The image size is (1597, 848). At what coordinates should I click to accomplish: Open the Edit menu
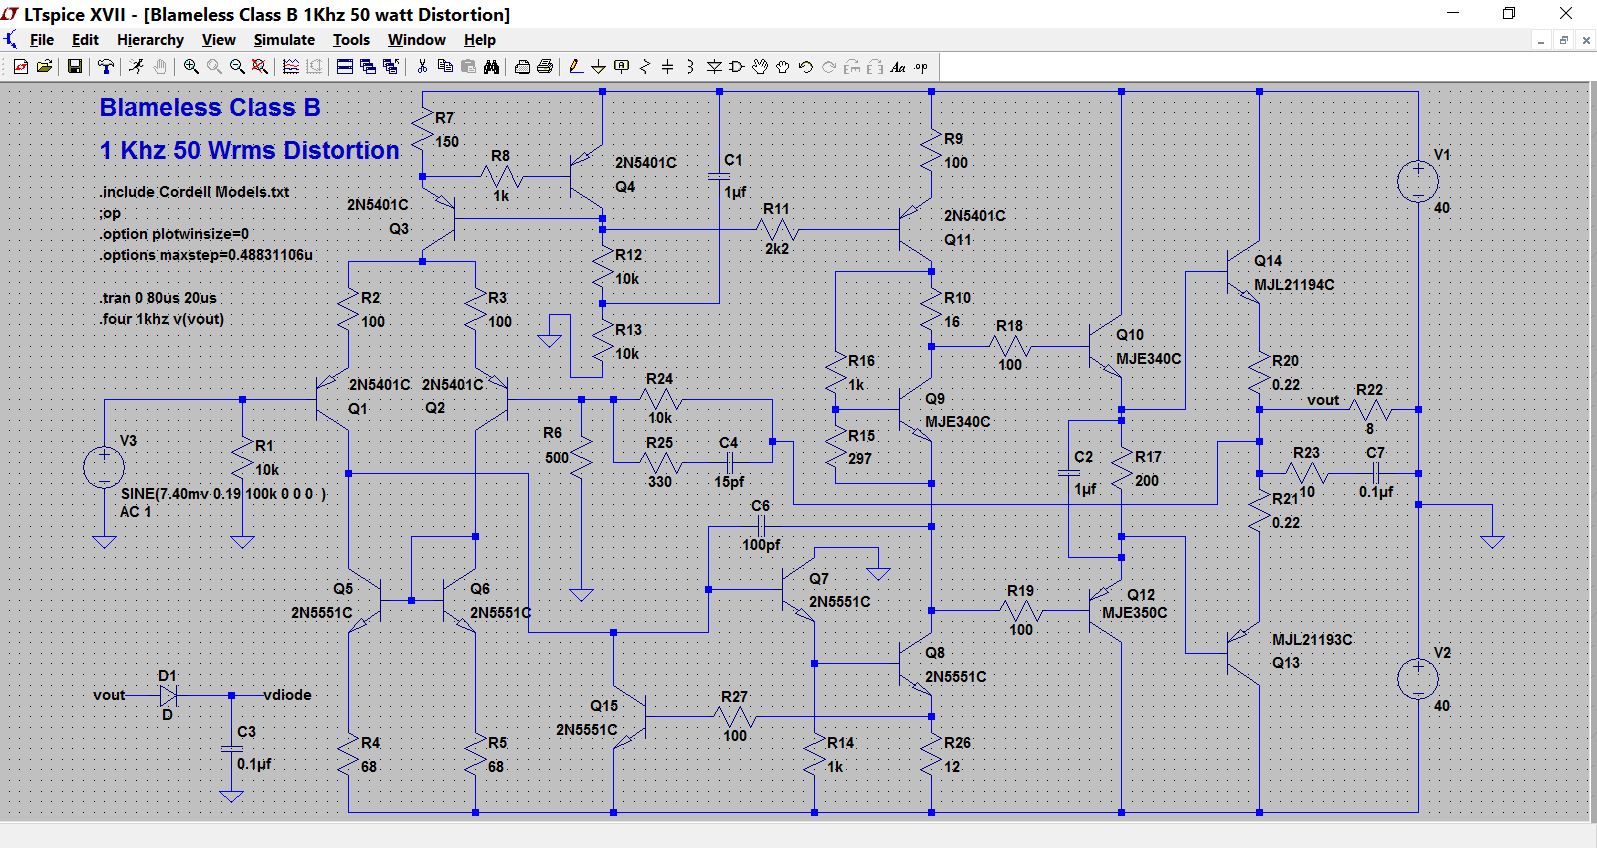[x=85, y=40]
